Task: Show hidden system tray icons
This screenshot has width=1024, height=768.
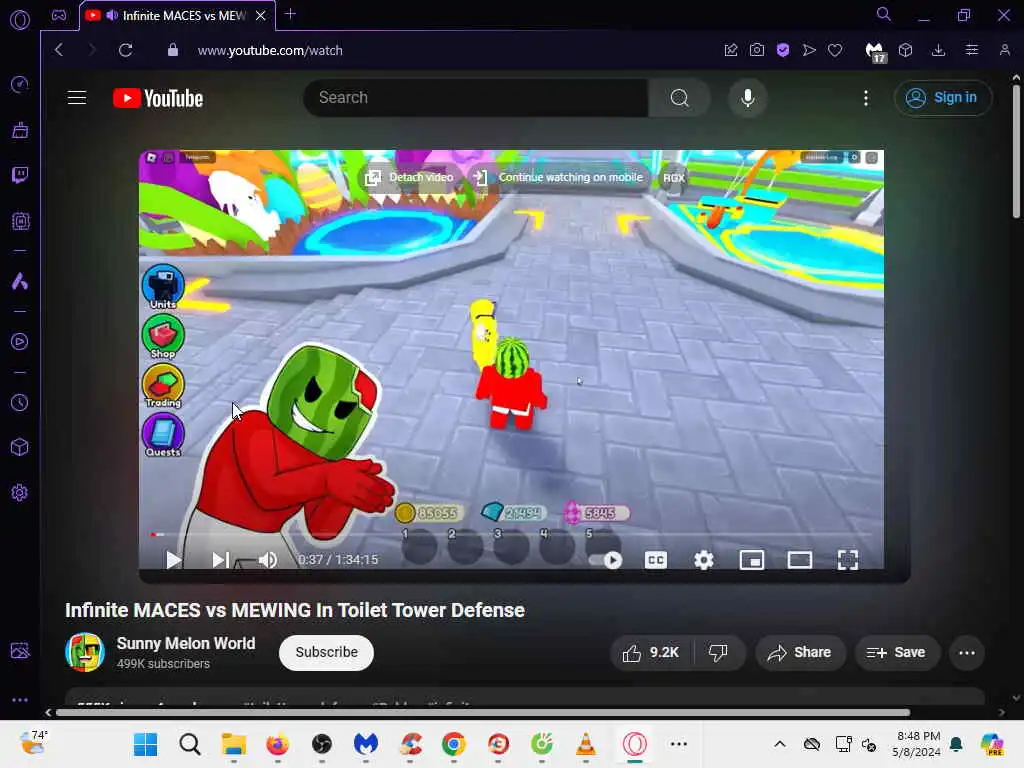Action: [780, 744]
